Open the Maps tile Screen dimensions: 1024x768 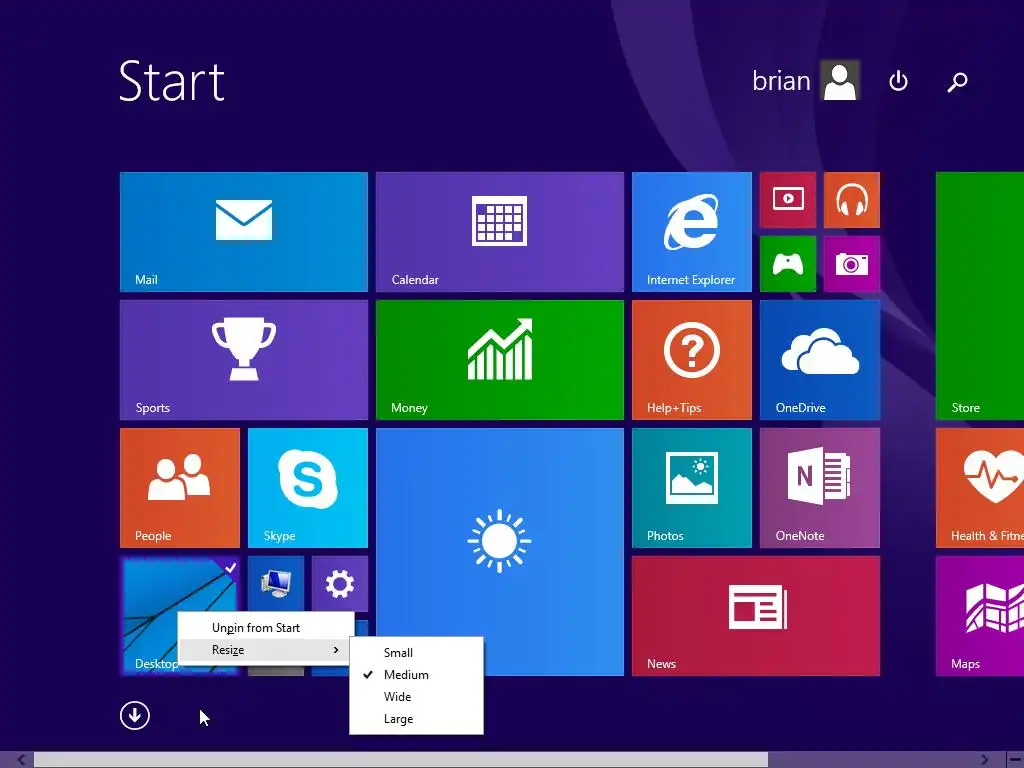(980, 616)
